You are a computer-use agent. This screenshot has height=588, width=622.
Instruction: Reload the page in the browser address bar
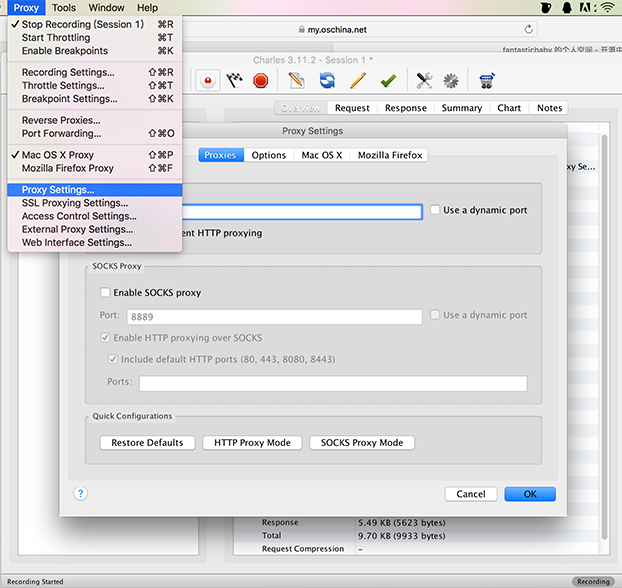tap(528, 29)
